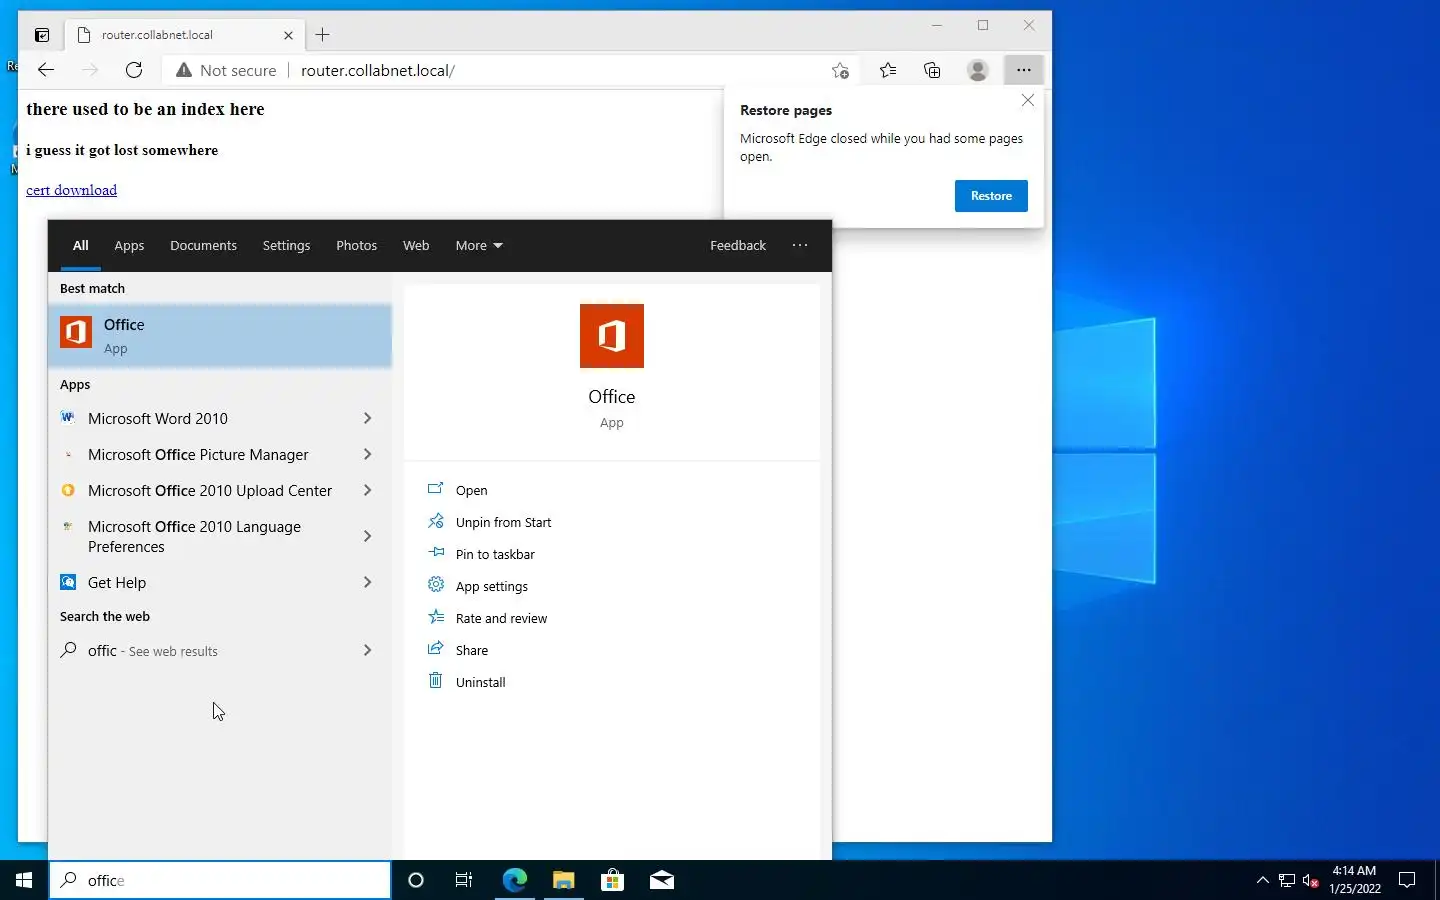Click the taskbar clock 4:14 AM
Image resolution: width=1440 pixels, height=900 pixels.
(x=1355, y=880)
